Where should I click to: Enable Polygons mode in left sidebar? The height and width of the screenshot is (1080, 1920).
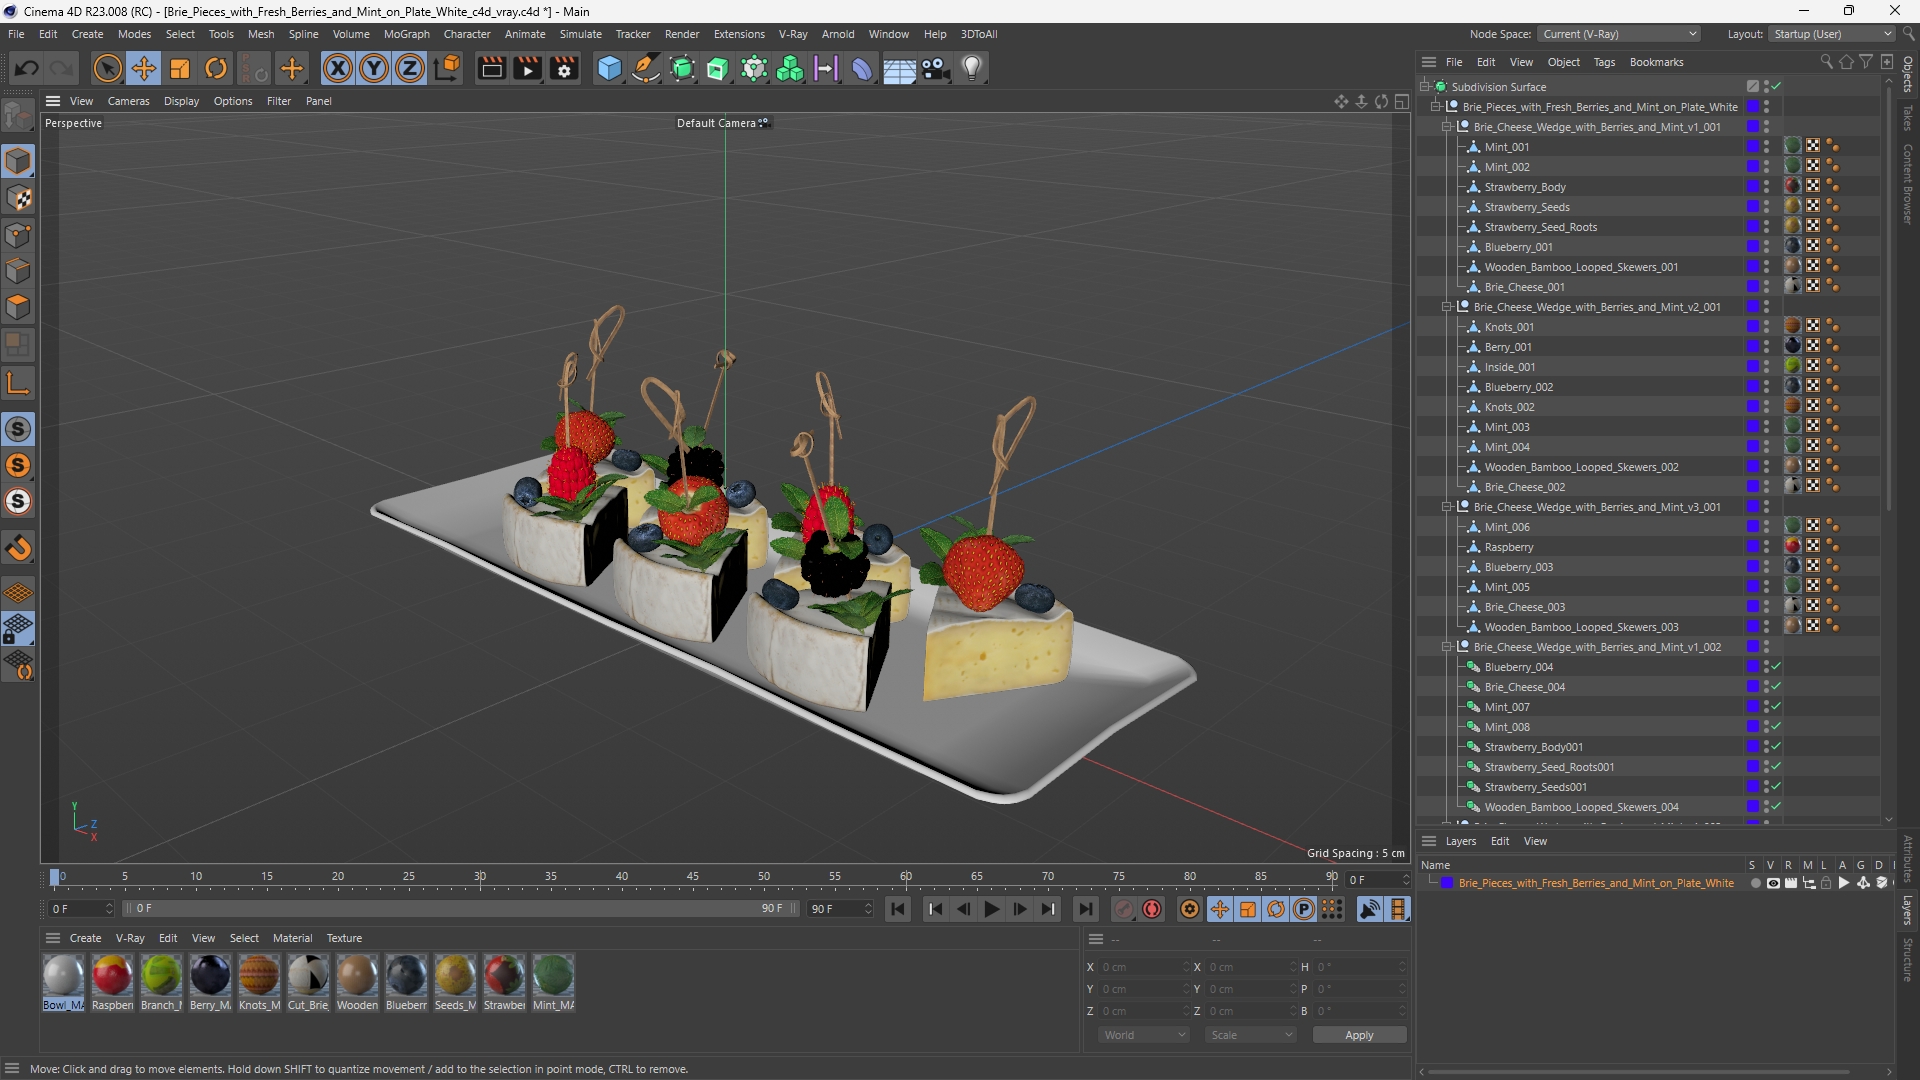[18, 307]
